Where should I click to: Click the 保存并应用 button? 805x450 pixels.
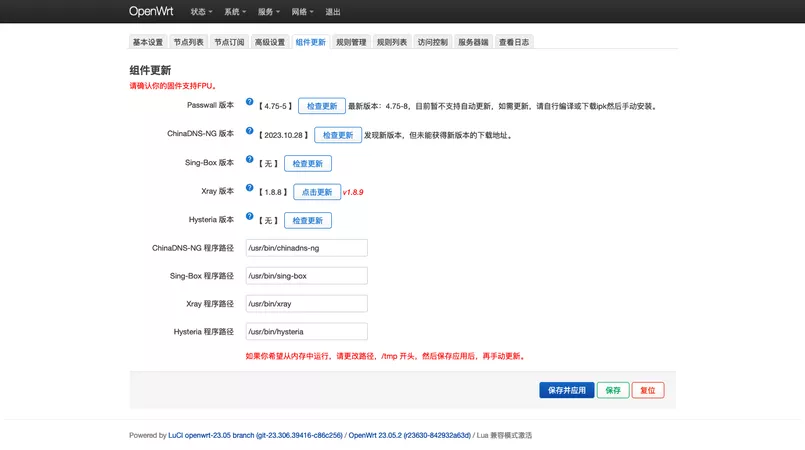click(566, 390)
